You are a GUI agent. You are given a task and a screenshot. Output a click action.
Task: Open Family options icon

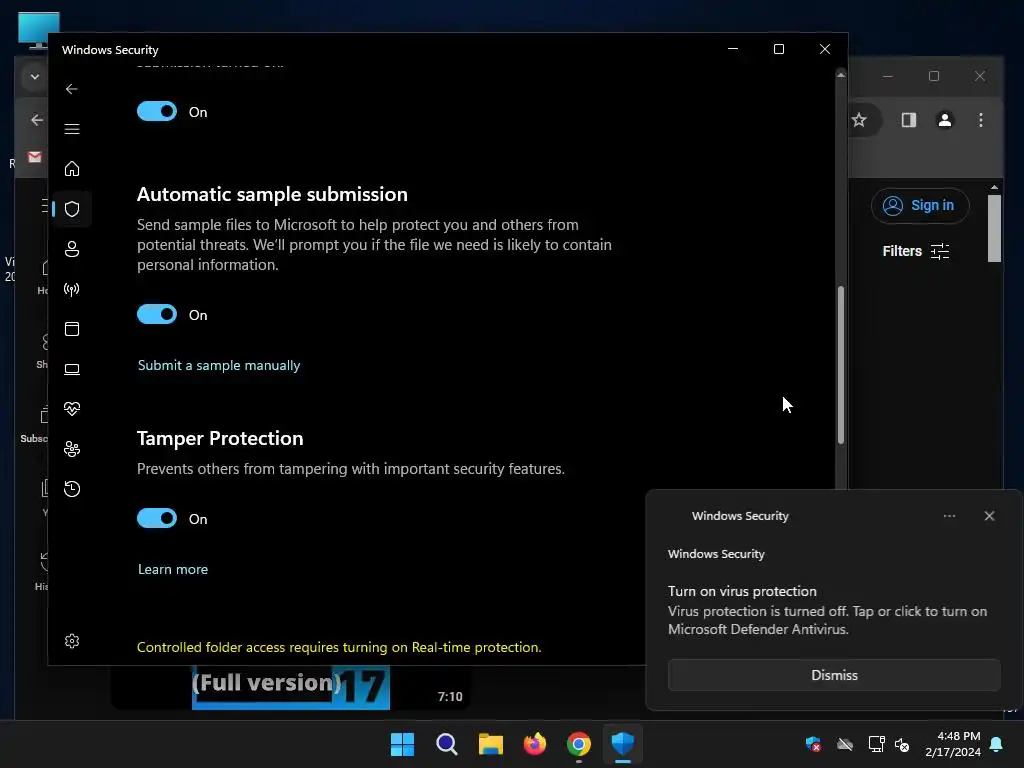click(72, 449)
